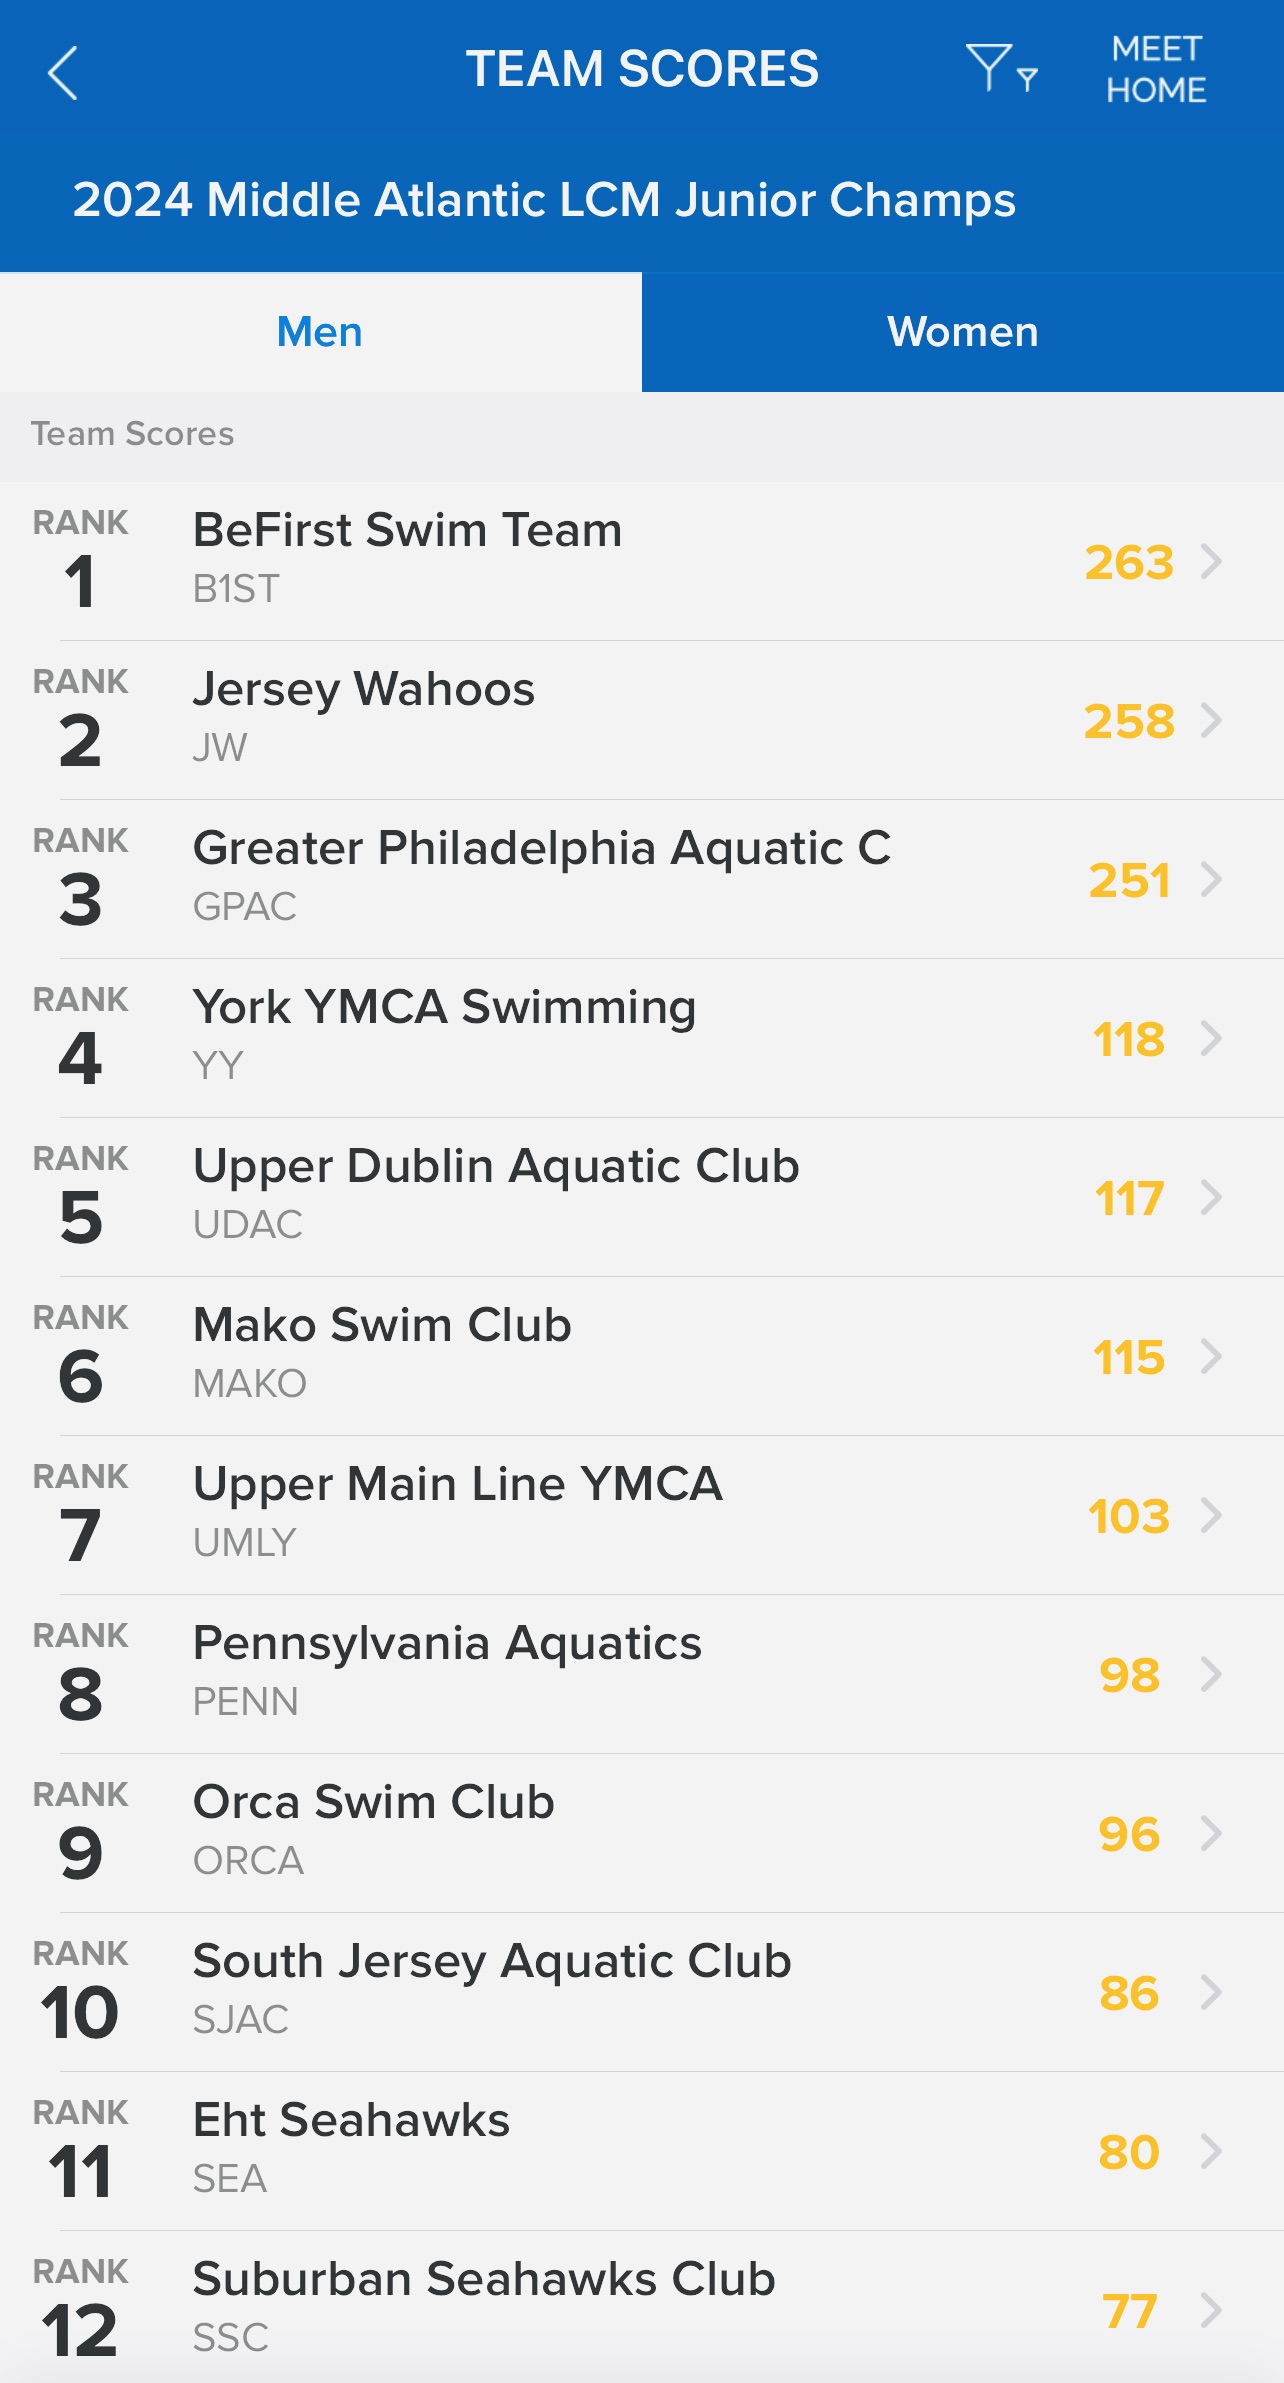Open the filter funnel icon

[x=1000, y=68]
